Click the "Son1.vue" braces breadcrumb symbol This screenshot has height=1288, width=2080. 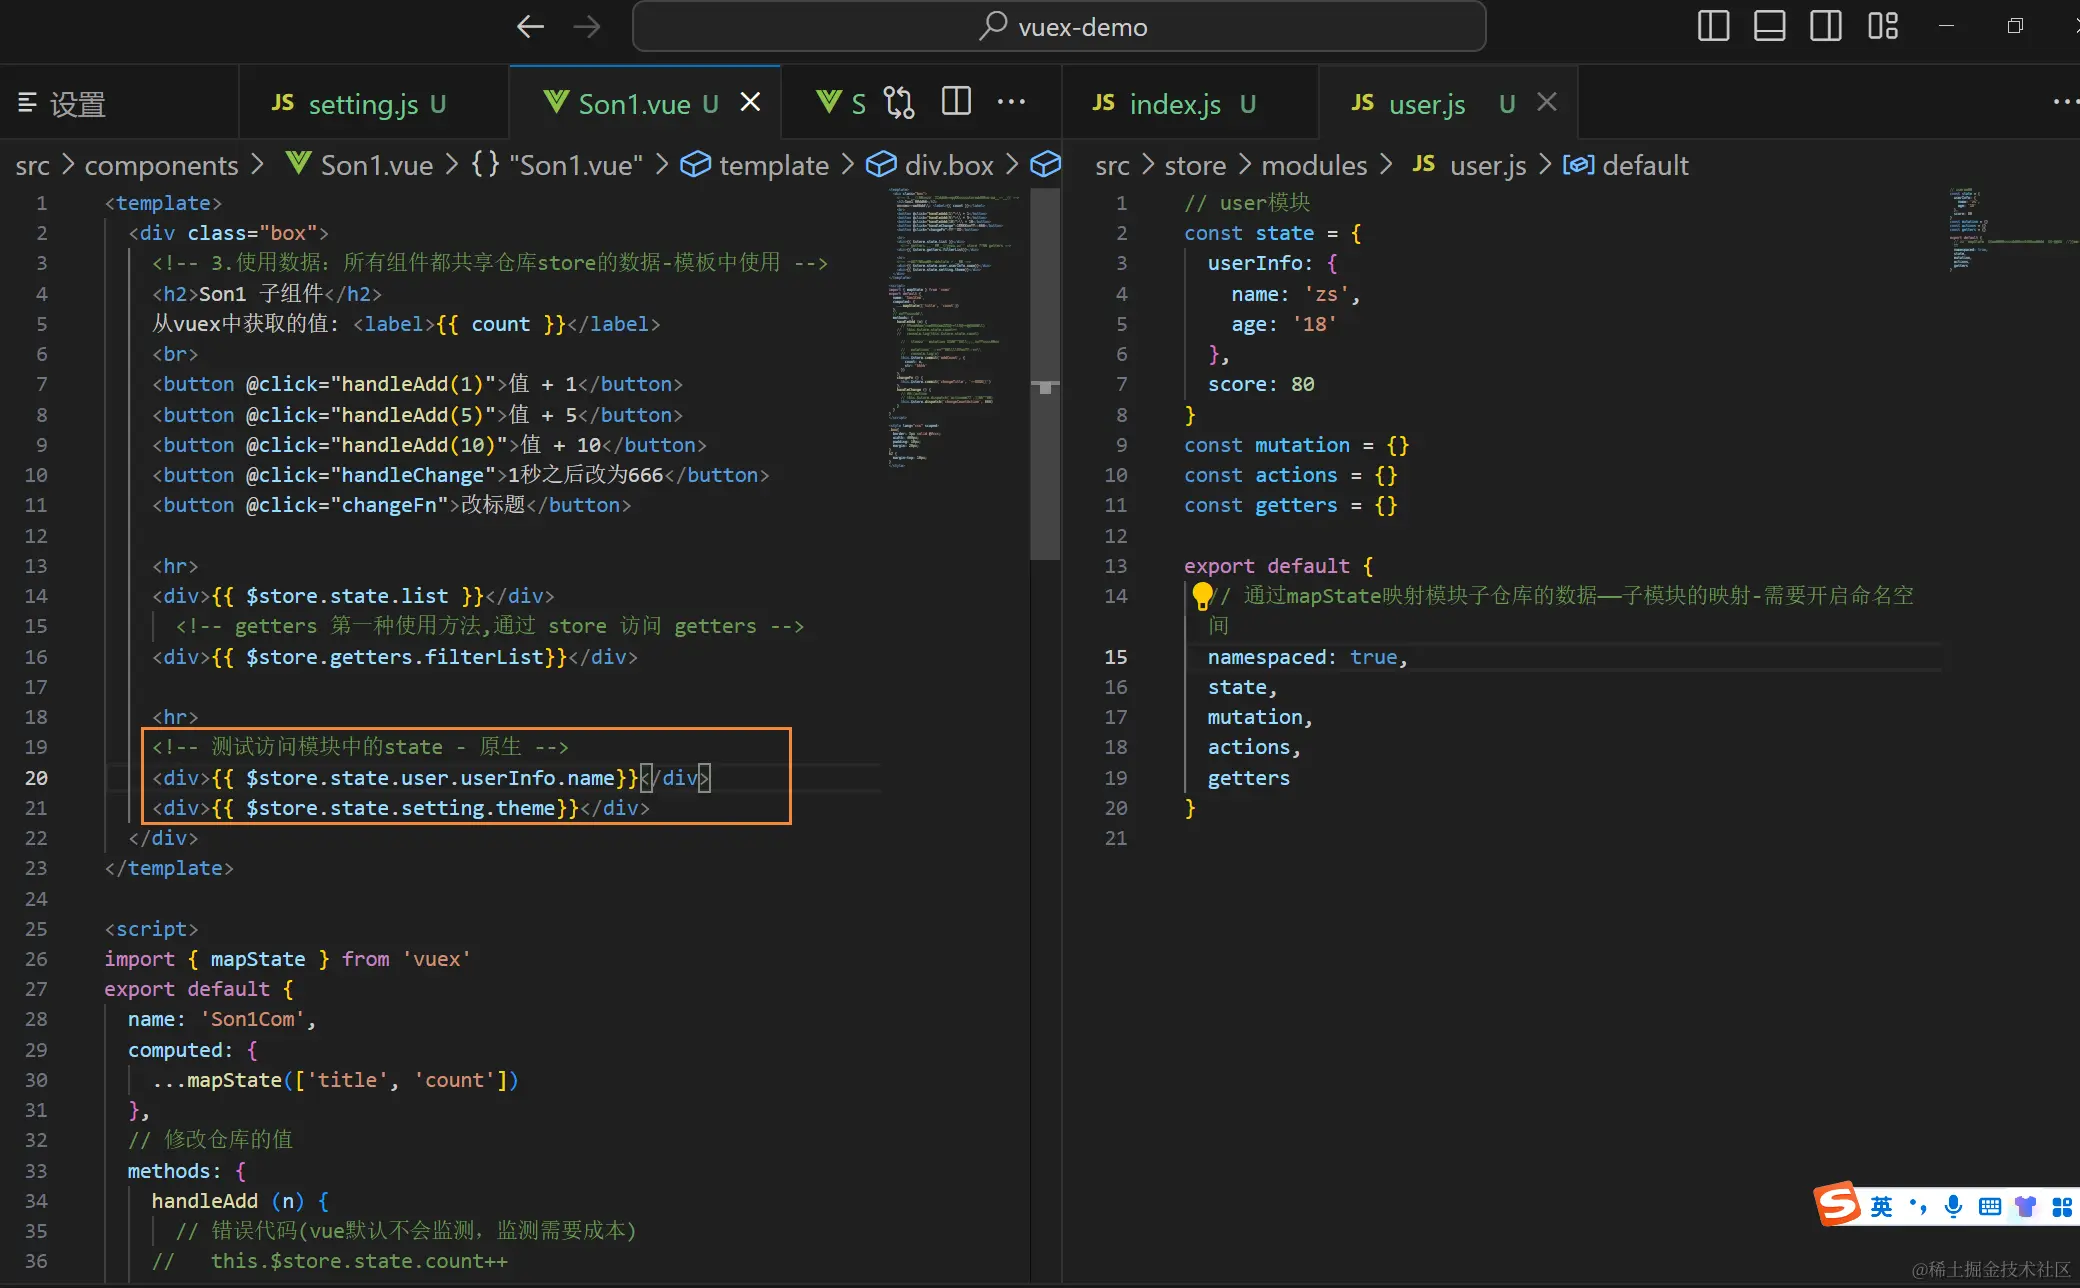pyautogui.click(x=557, y=165)
